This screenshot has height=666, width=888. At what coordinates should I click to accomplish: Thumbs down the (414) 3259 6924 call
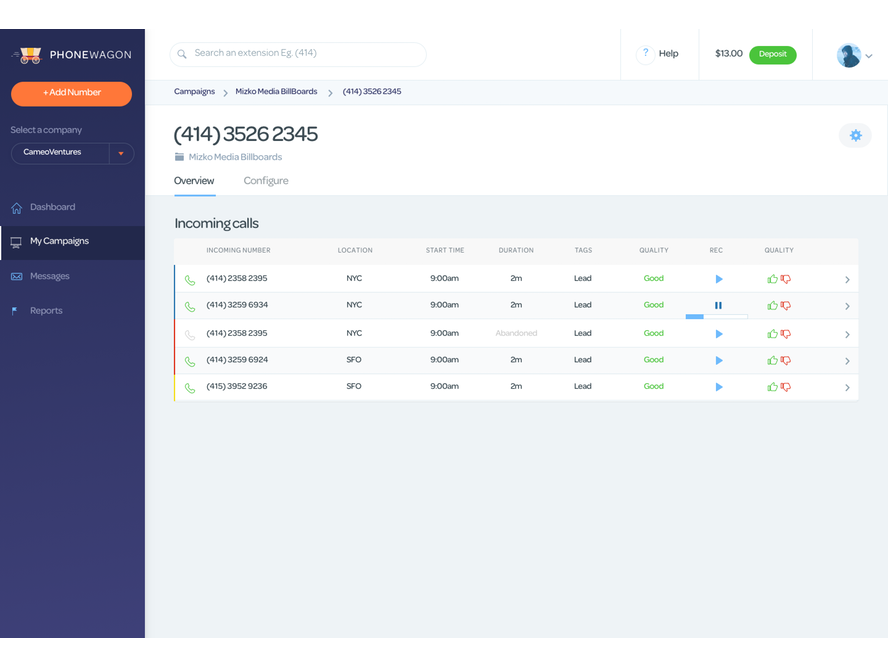[785, 361]
